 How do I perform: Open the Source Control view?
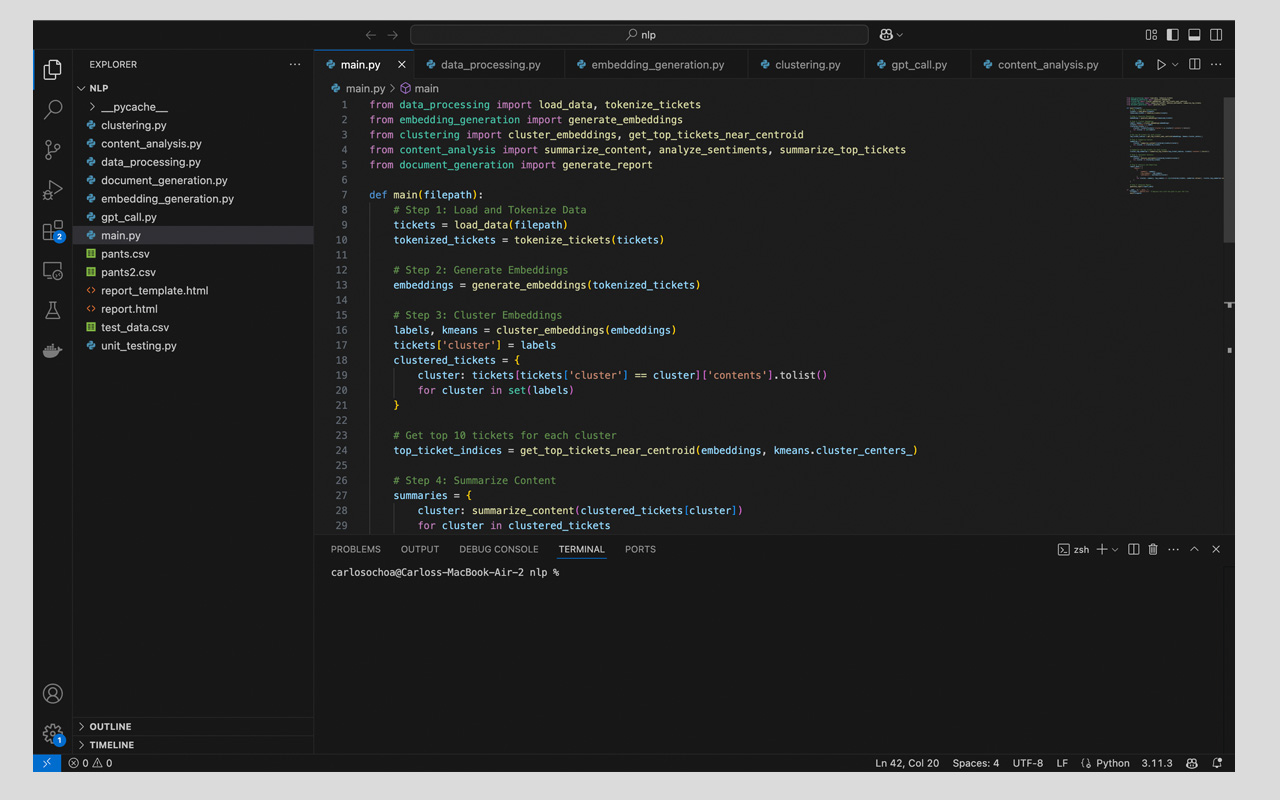(x=53, y=150)
